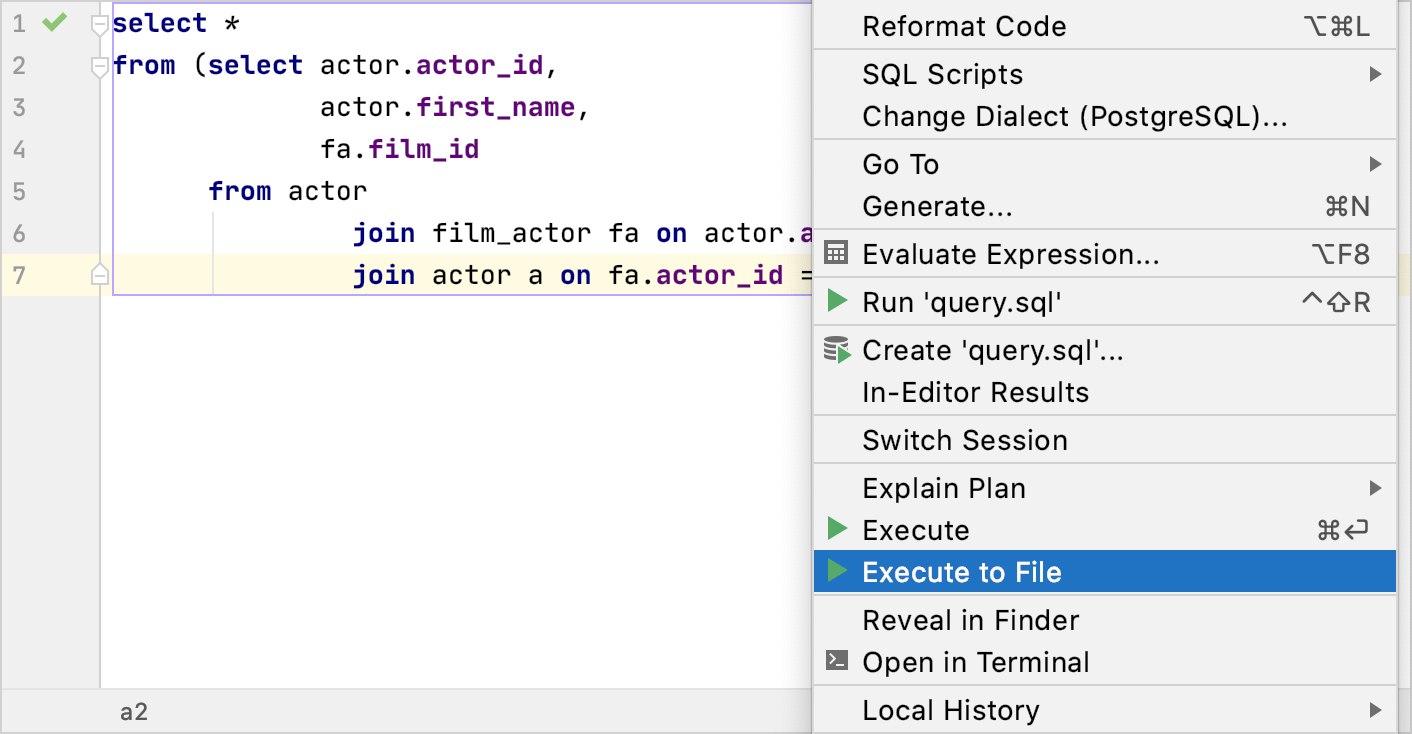Viewport: 1412px width, 734px height.
Task: Collapse the subquery using line 2 fold arrow
Action: 99,65
